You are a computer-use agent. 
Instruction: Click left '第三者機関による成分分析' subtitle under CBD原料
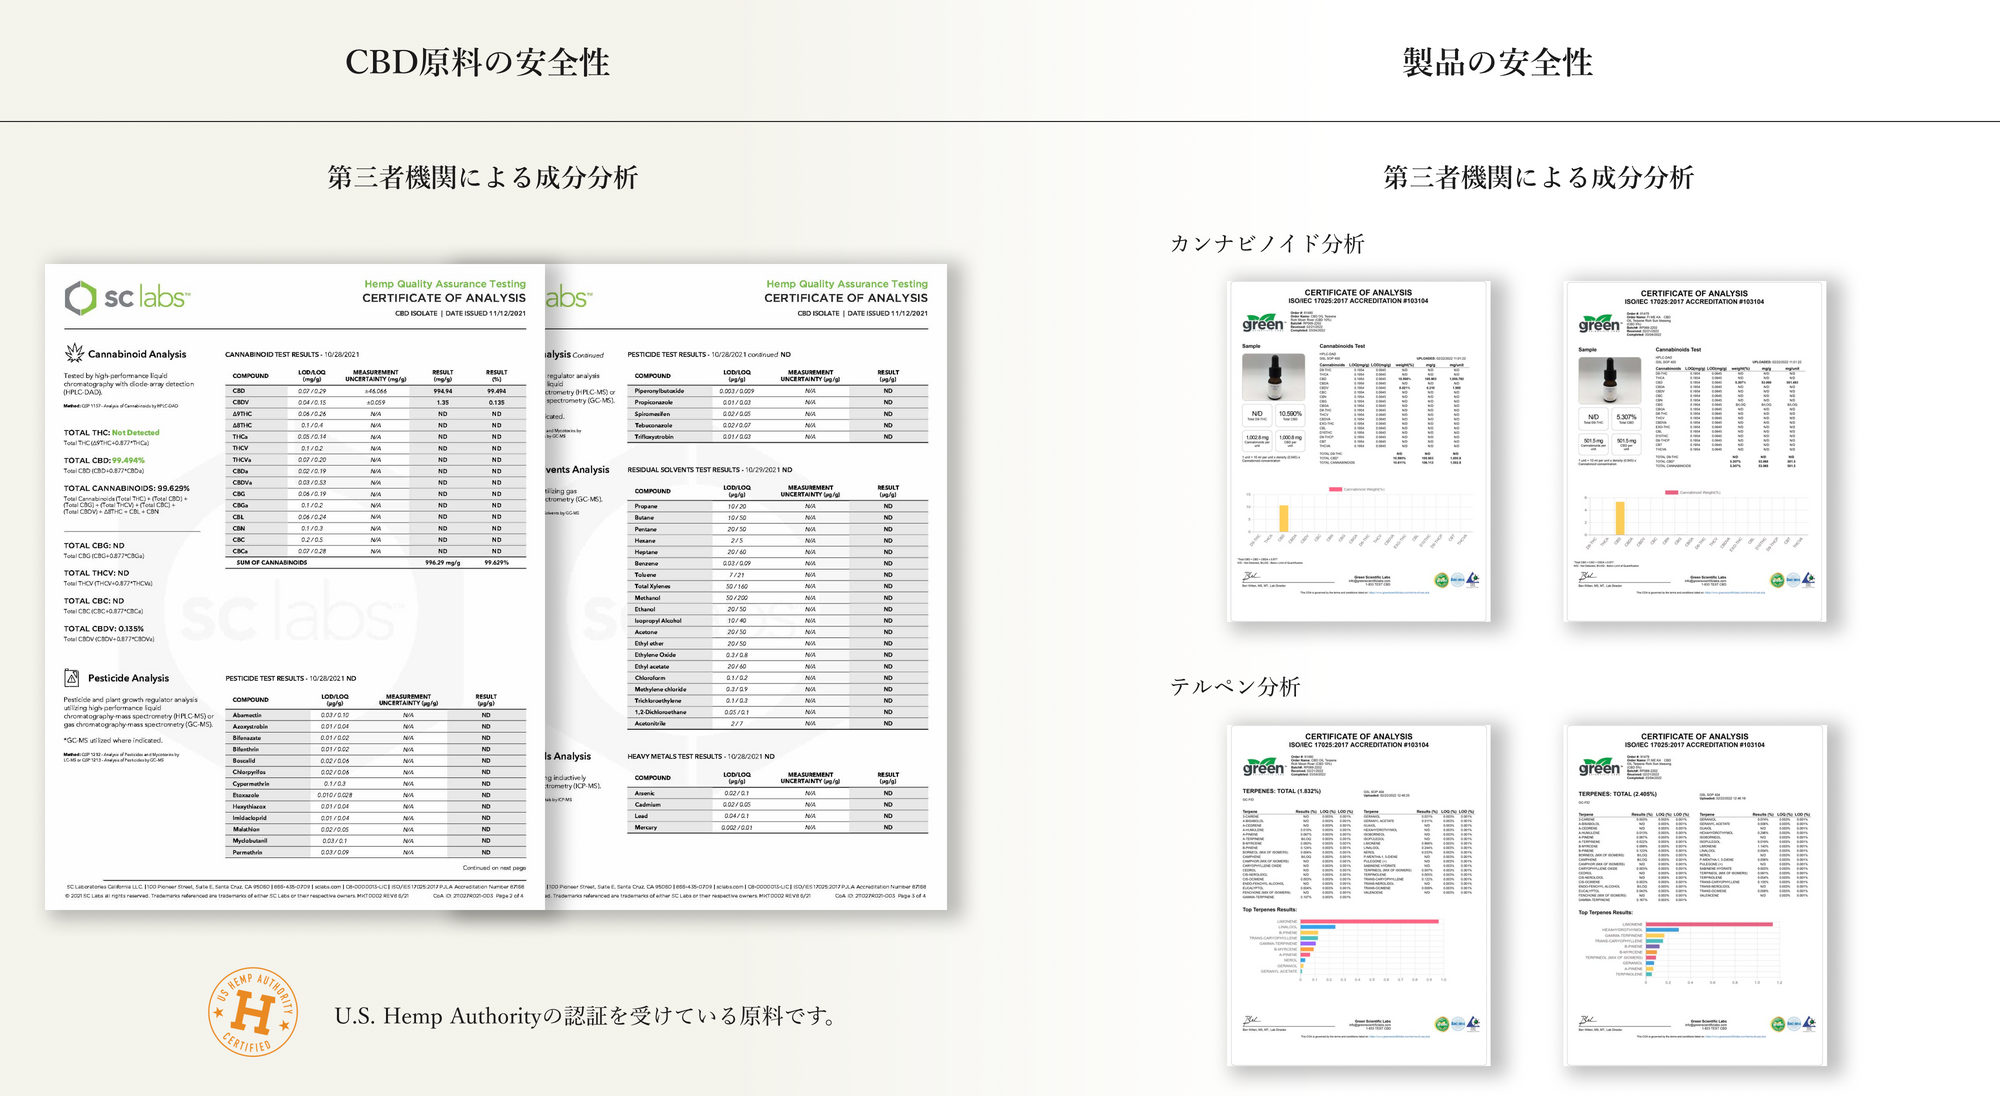coord(483,178)
